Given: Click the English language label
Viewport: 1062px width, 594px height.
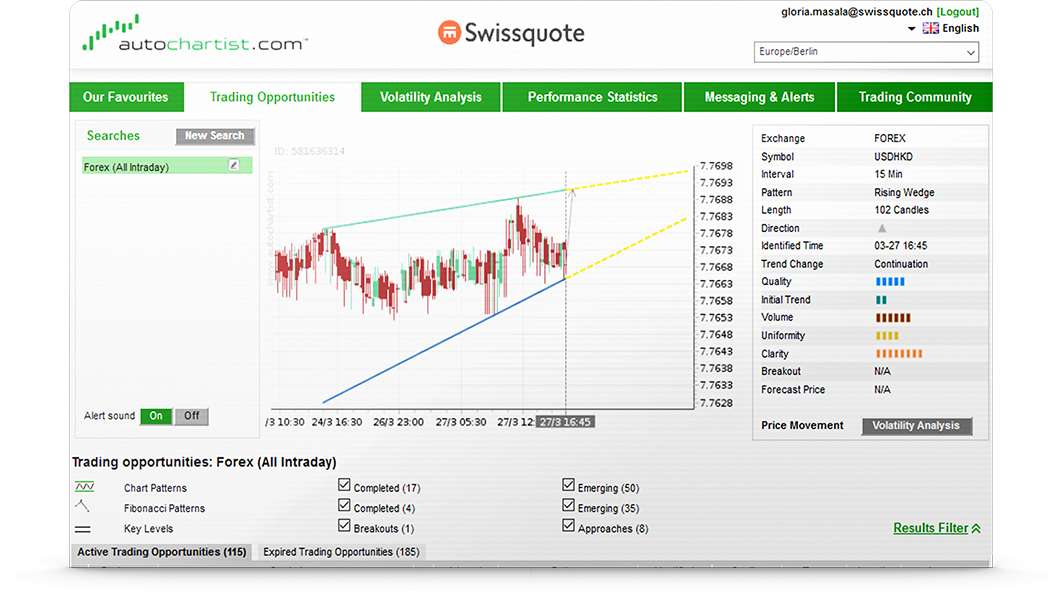Looking at the screenshot, I should pyautogui.click(x=960, y=28).
